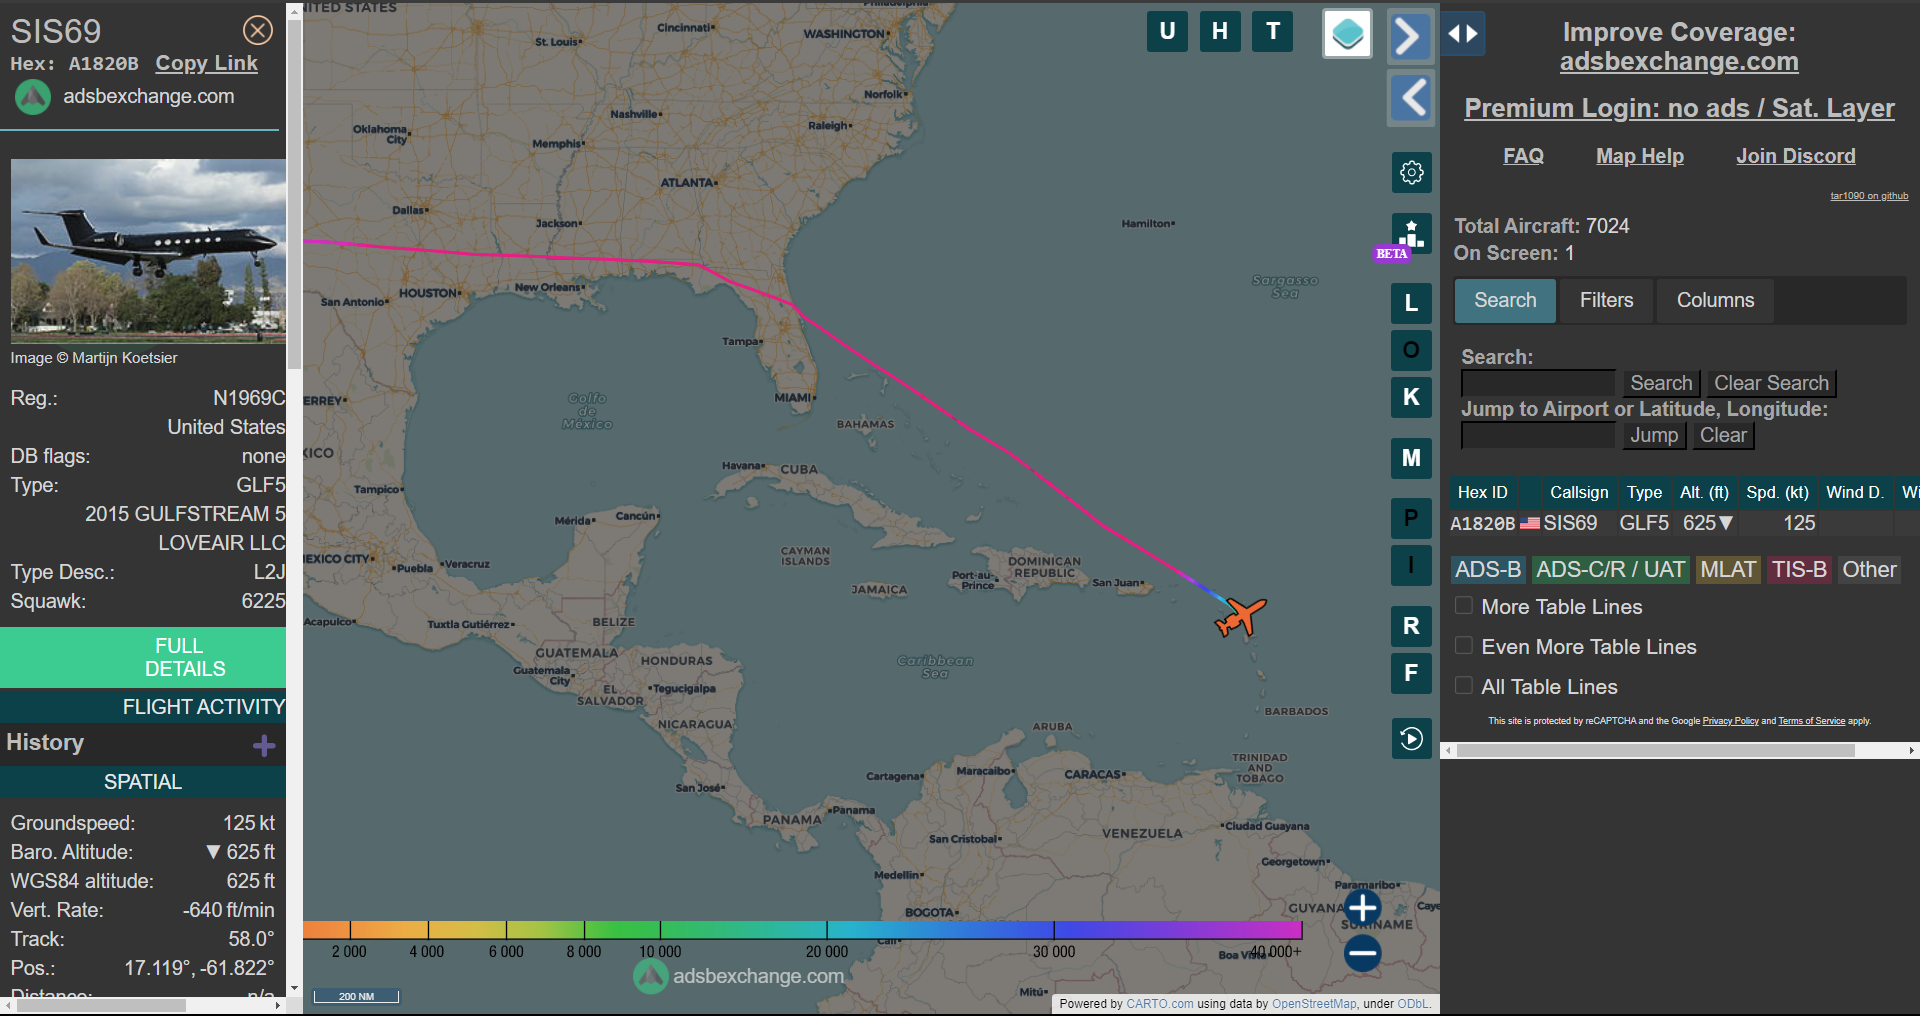Sort table by Hex ID column
The width and height of the screenshot is (1920, 1016).
1482,492
